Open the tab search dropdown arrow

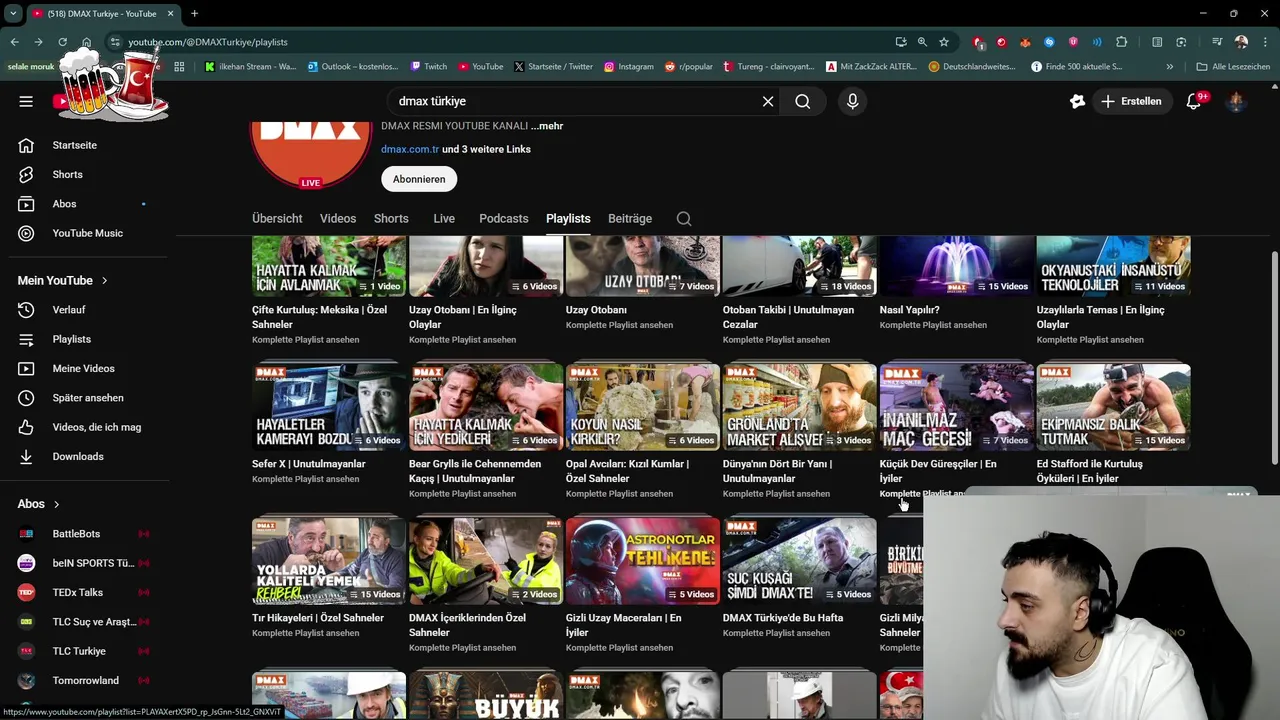click(13, 14)
